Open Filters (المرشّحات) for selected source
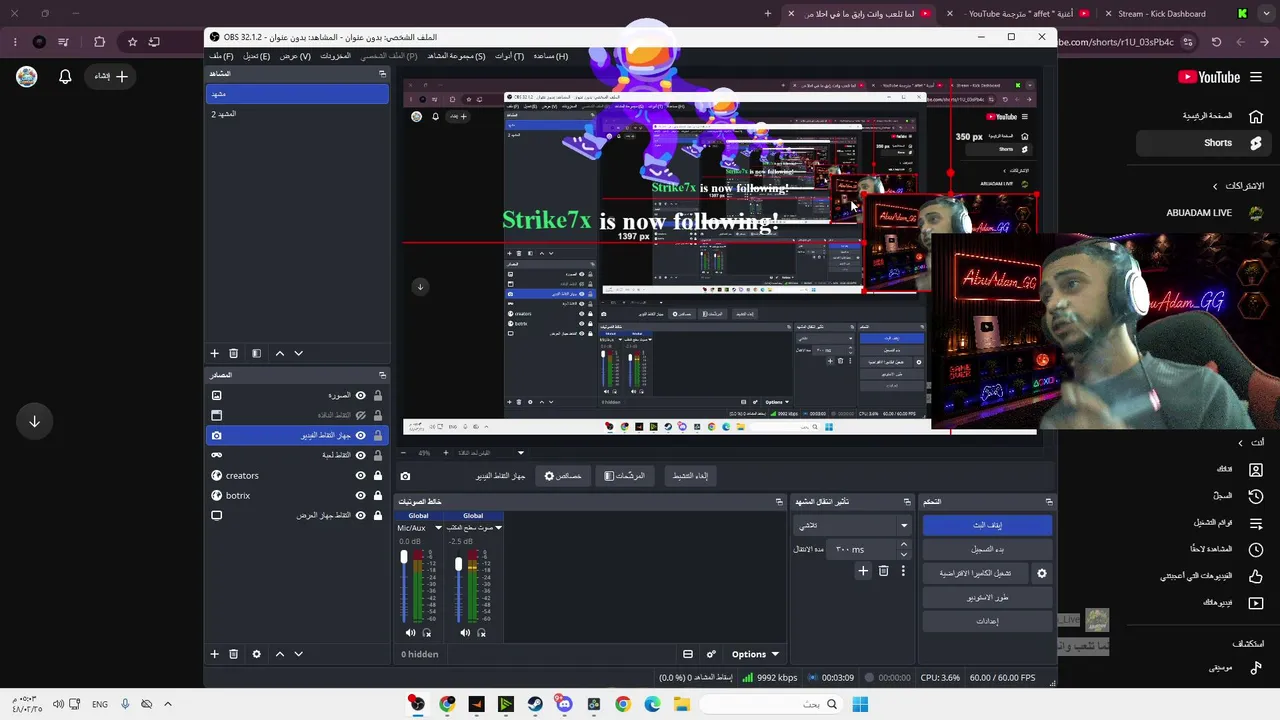Viewport: 1280px width, 720px height. (625, 476)
